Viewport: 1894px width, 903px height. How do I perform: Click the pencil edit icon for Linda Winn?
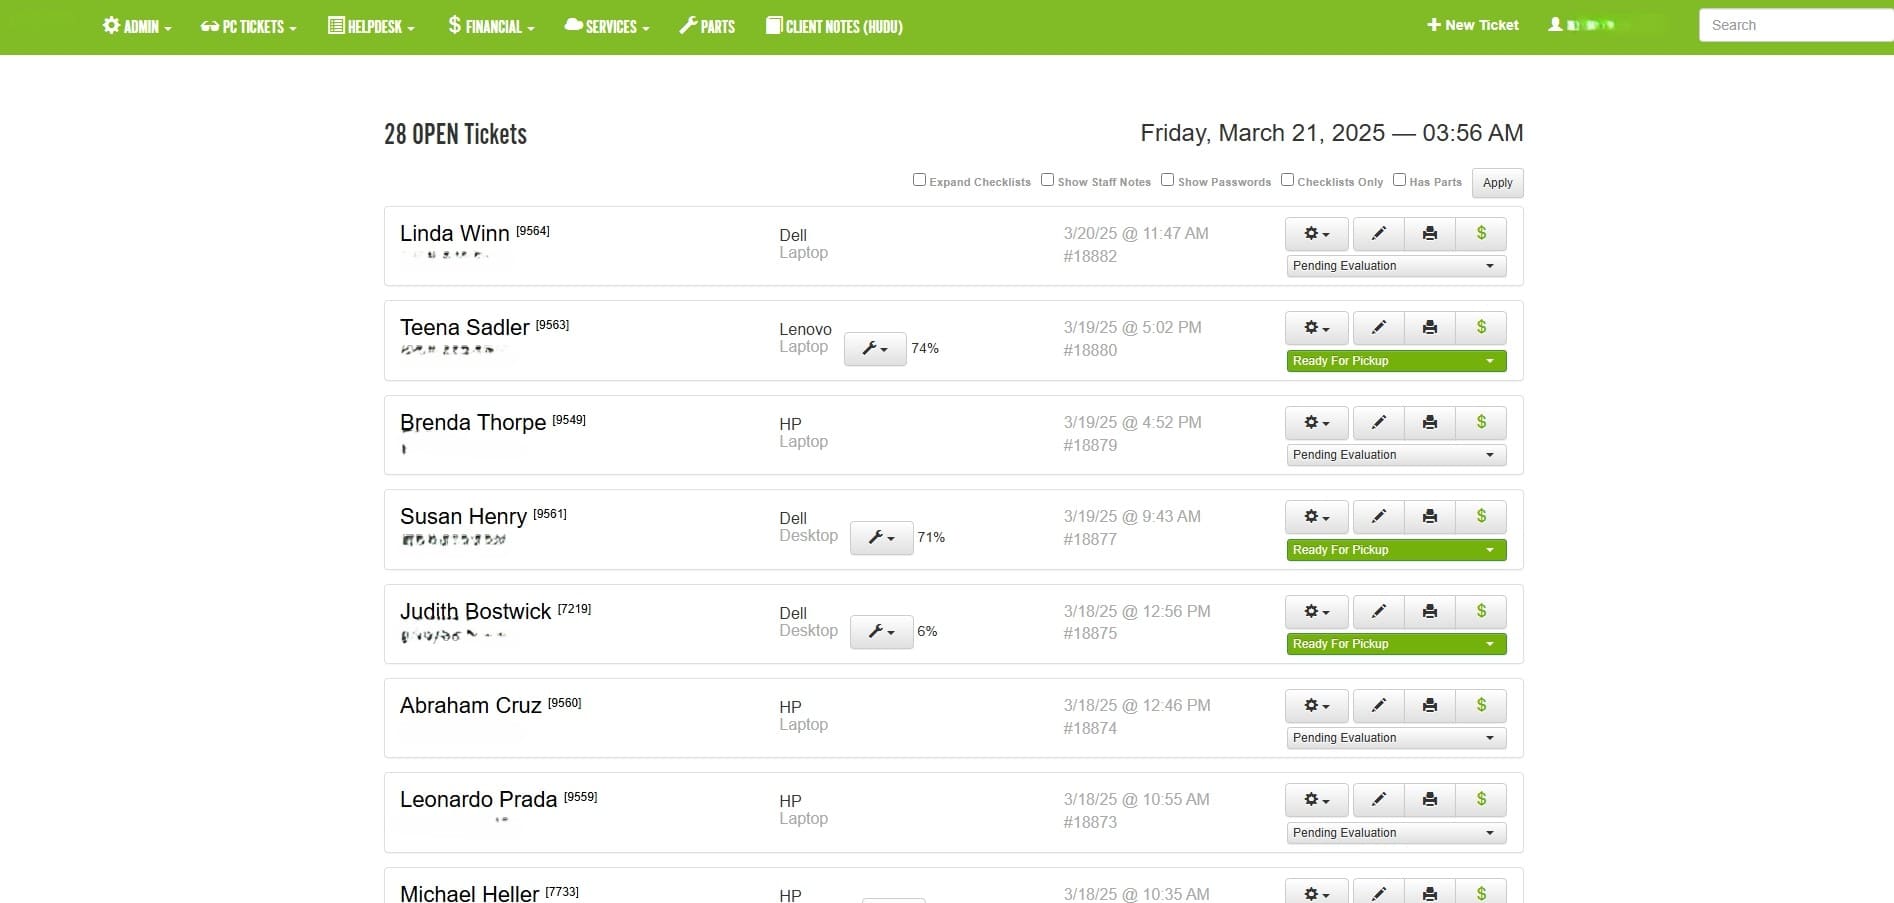1378,234
